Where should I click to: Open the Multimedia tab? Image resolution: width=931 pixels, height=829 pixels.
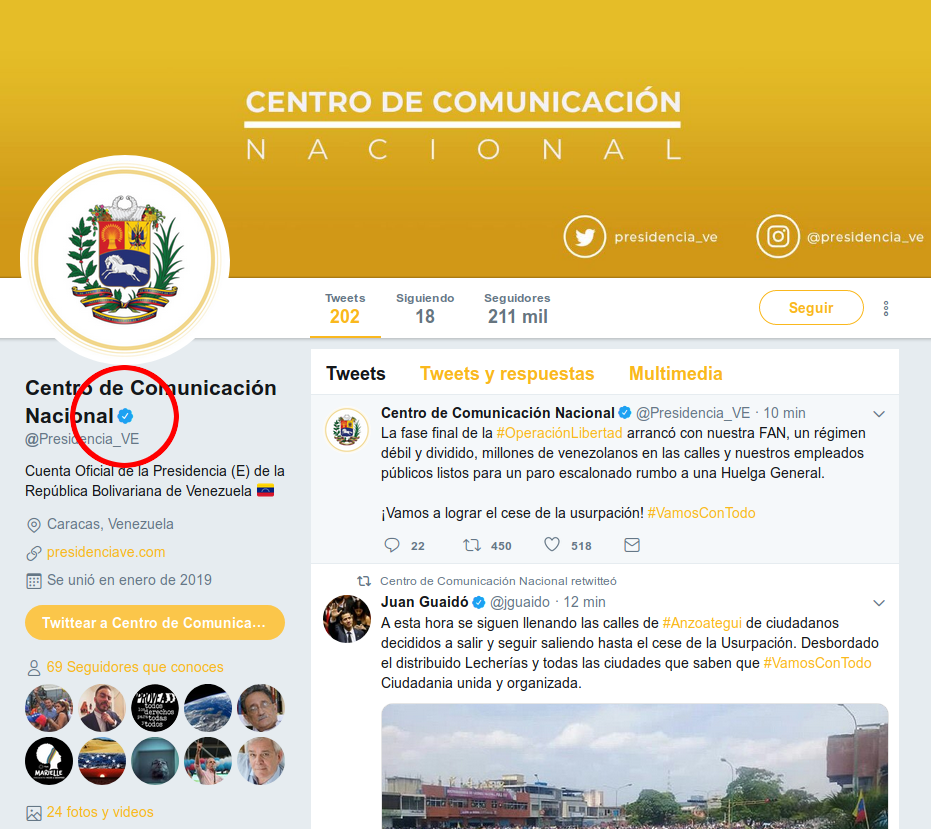point(676,374)
